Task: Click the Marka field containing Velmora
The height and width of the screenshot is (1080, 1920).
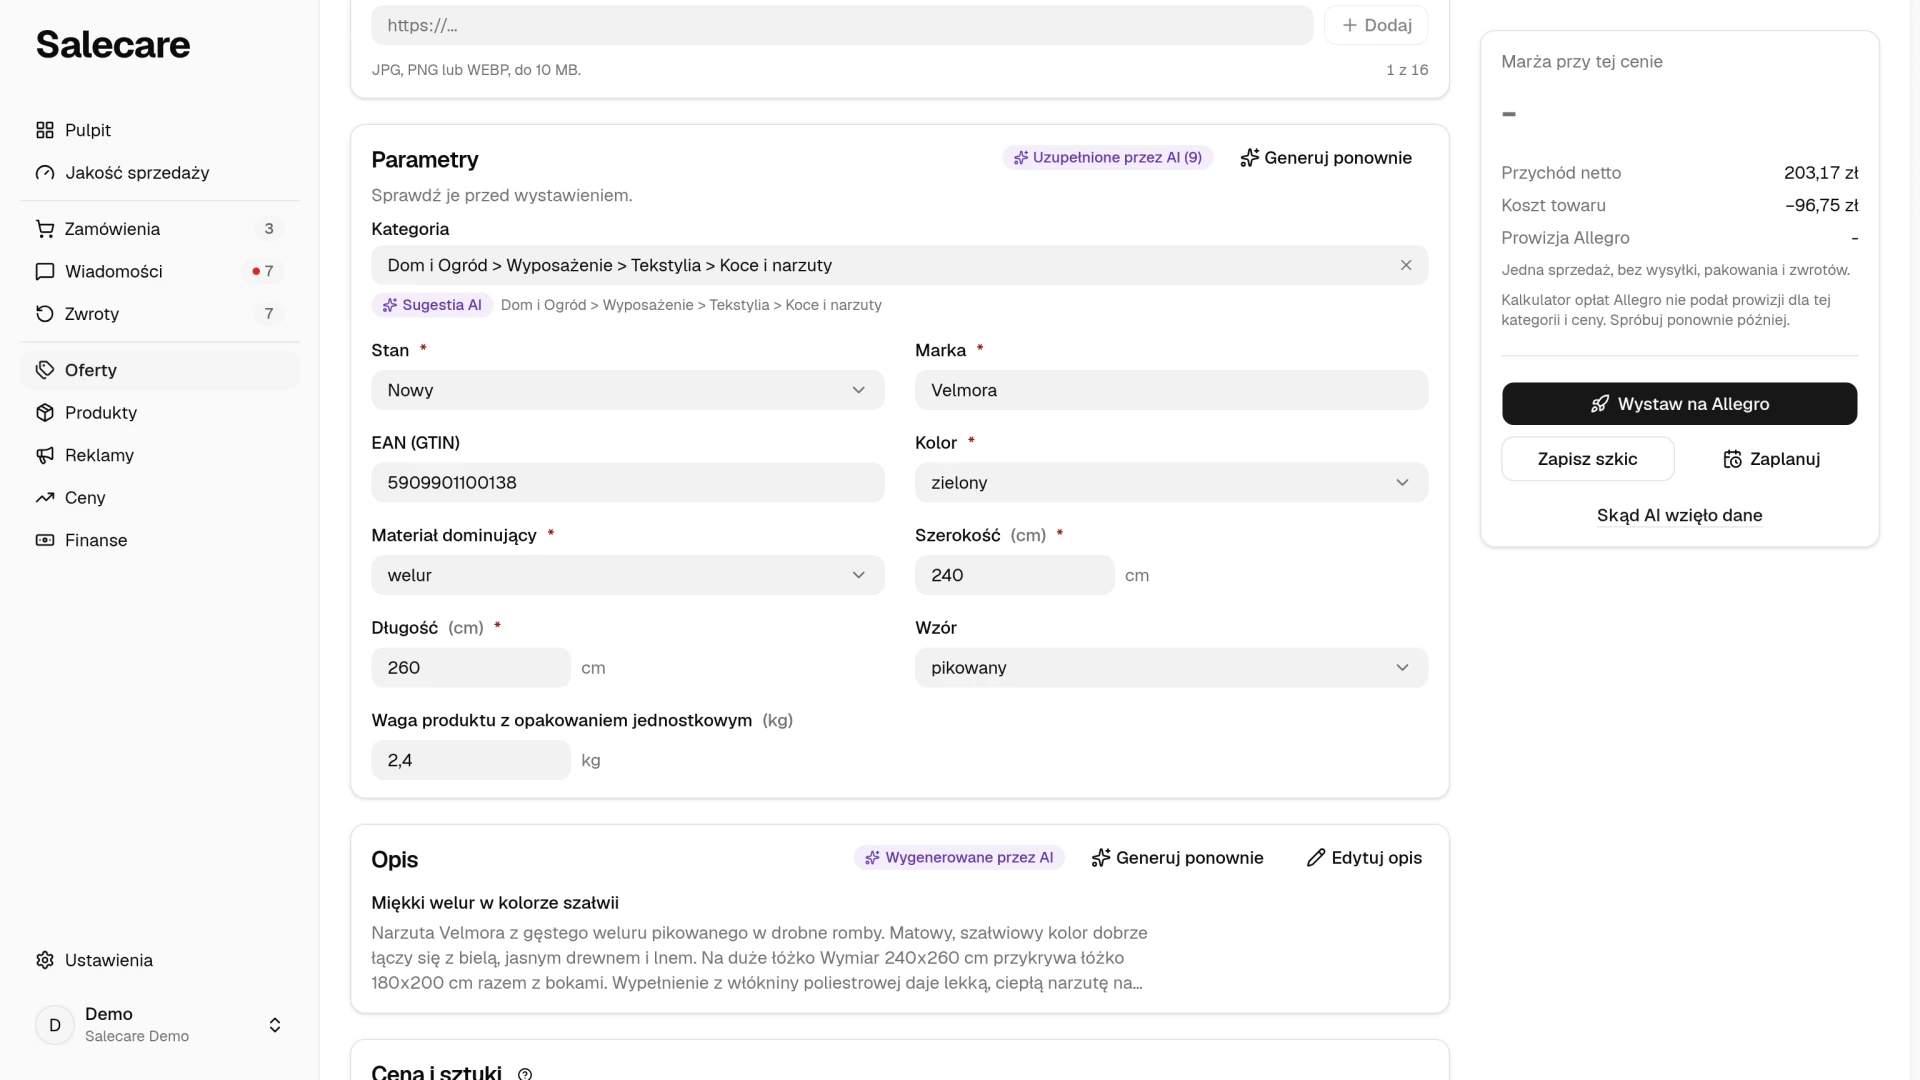Action: (x=1171, y=390)
